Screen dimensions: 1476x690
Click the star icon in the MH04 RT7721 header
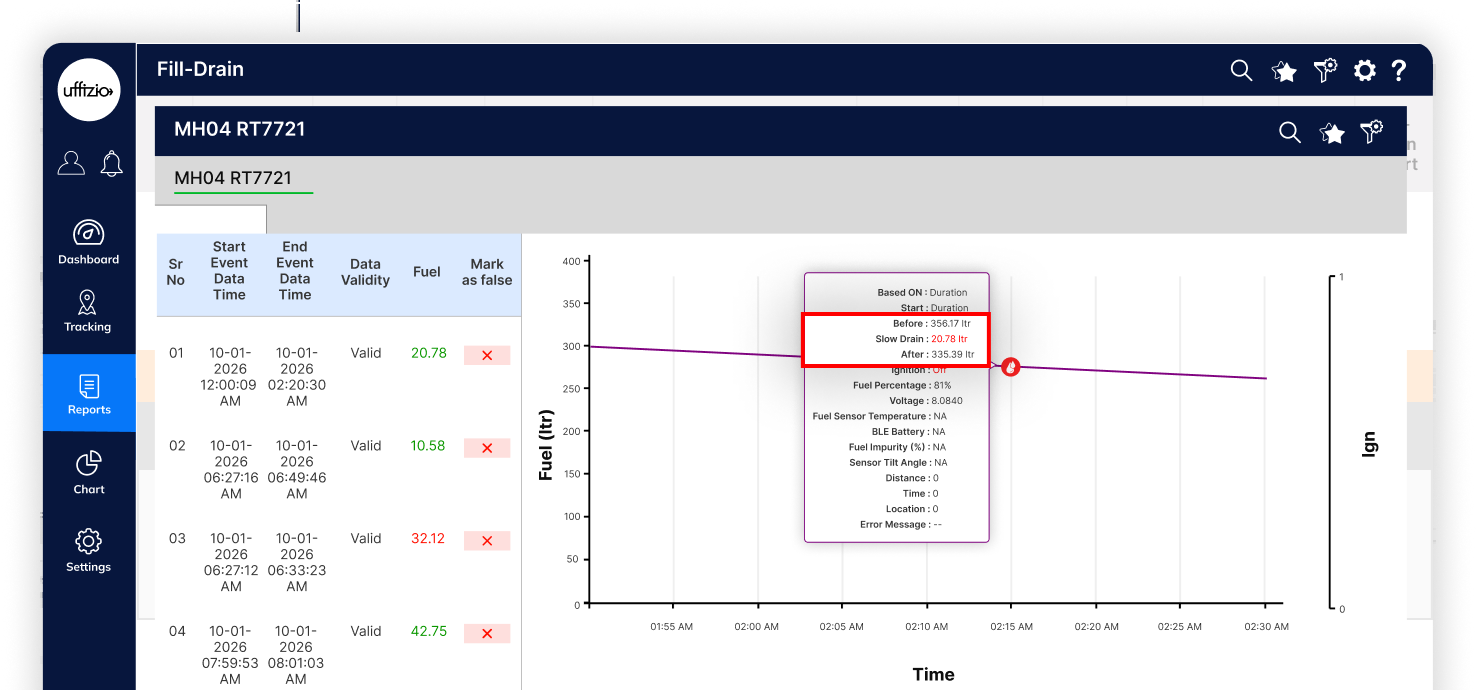pyautogui.click(x=1331, y=132)
